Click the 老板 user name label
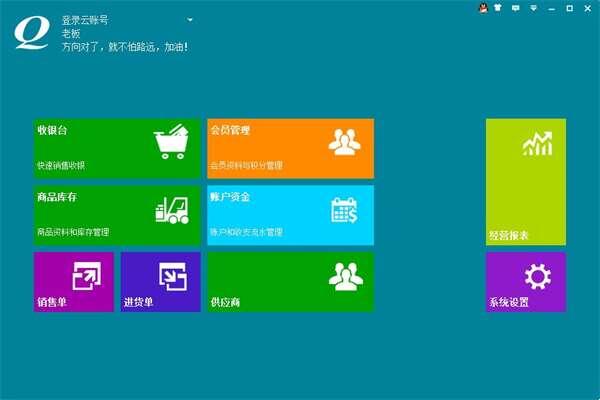 (x=72, y=33)
